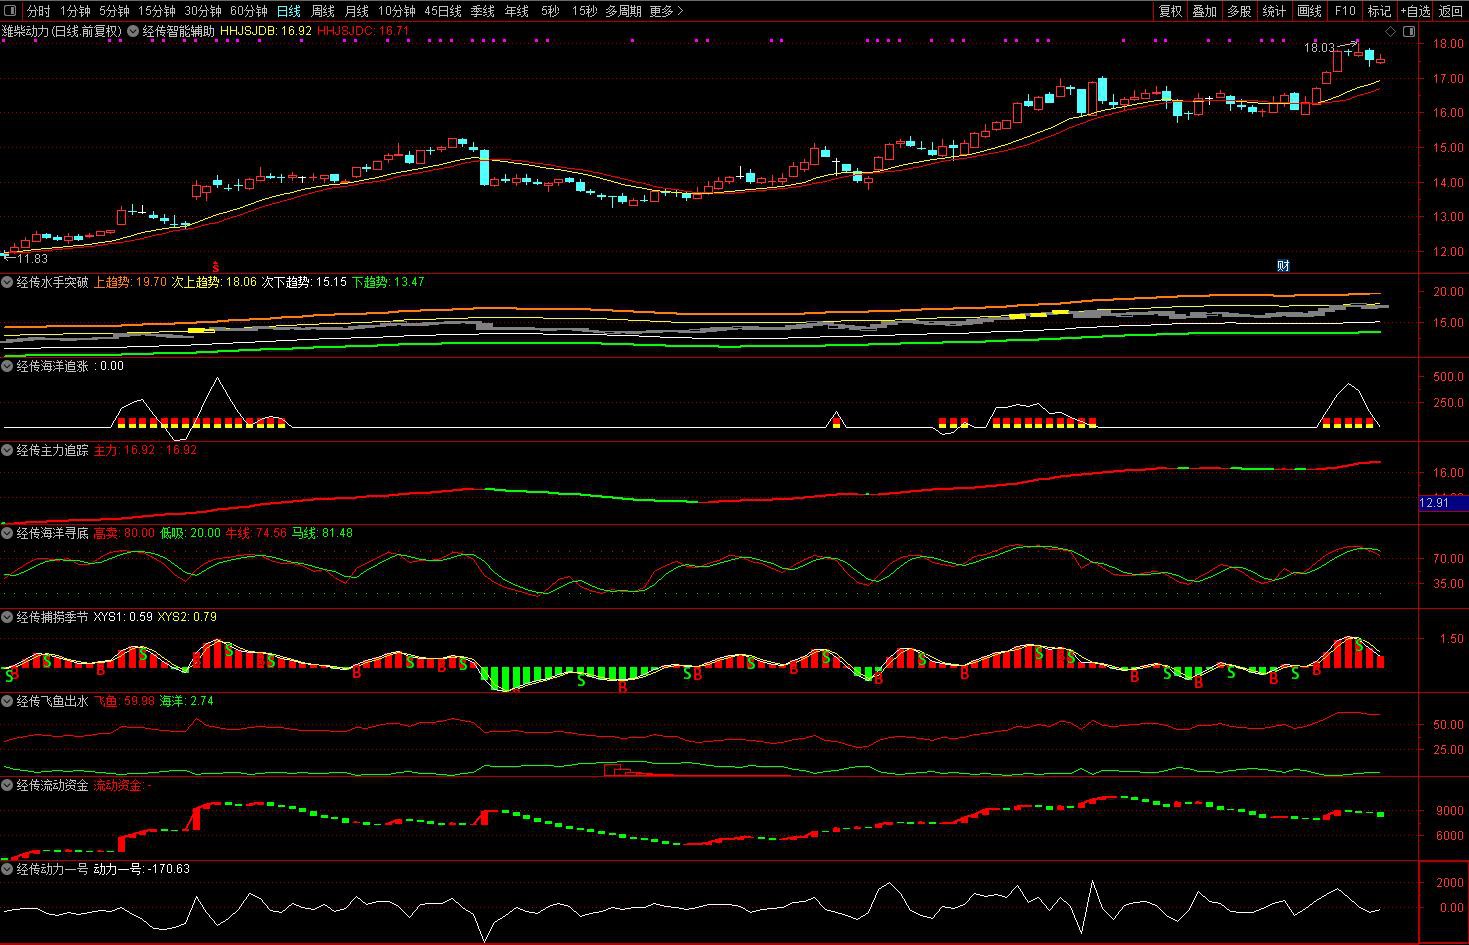The image size is (1469, 945).
Task: Expand the 经传飞鱼出水 indicator dropdown
Action: [8, 701]
